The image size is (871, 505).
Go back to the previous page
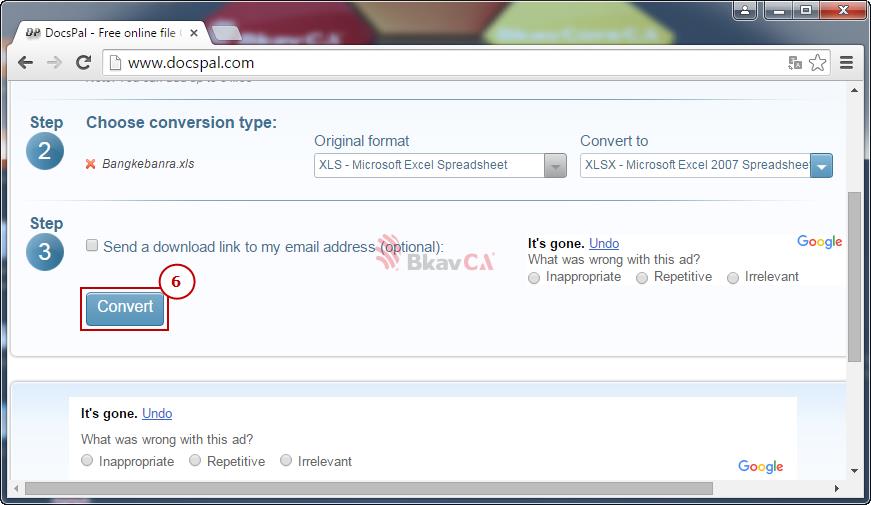click(x=26, y=63)
